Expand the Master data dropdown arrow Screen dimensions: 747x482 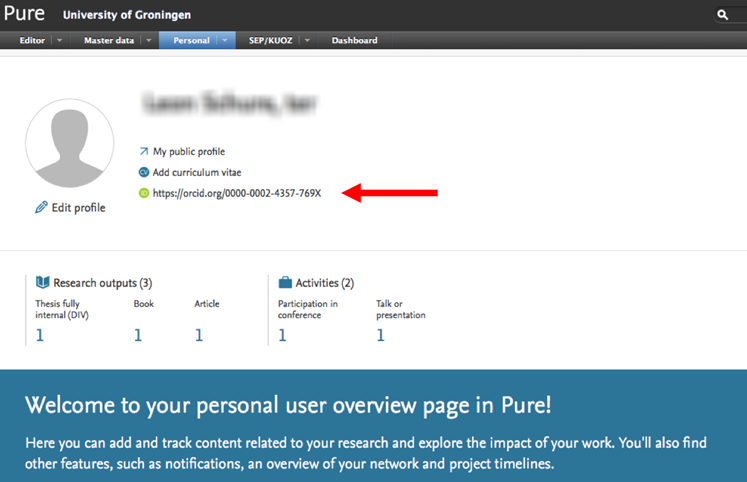click(148, 41)
